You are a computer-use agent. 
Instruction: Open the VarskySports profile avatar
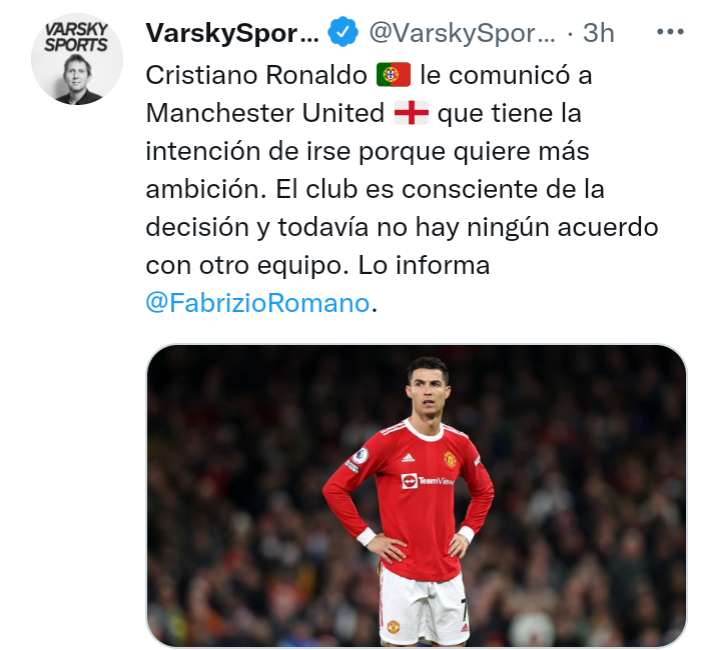pos(77,59)
